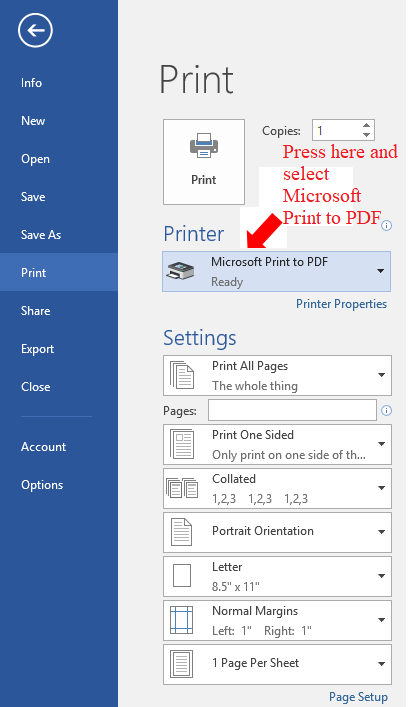The height and width of the screenshot is (707, 408).
Task: Click the printer icon on Print button
Action: coord(204,145)
